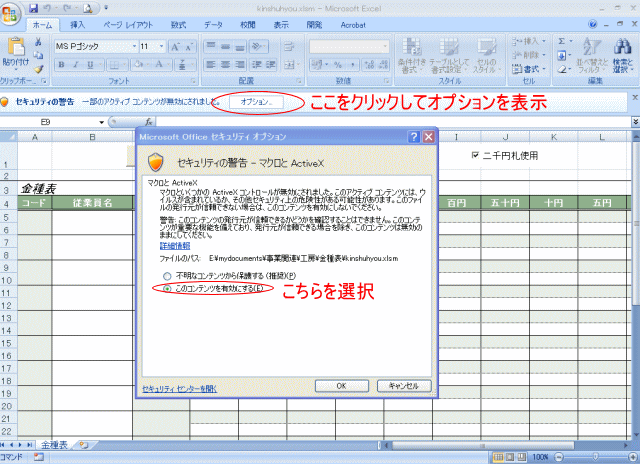
Task: Toggle italic formatting
Action: 76,64
